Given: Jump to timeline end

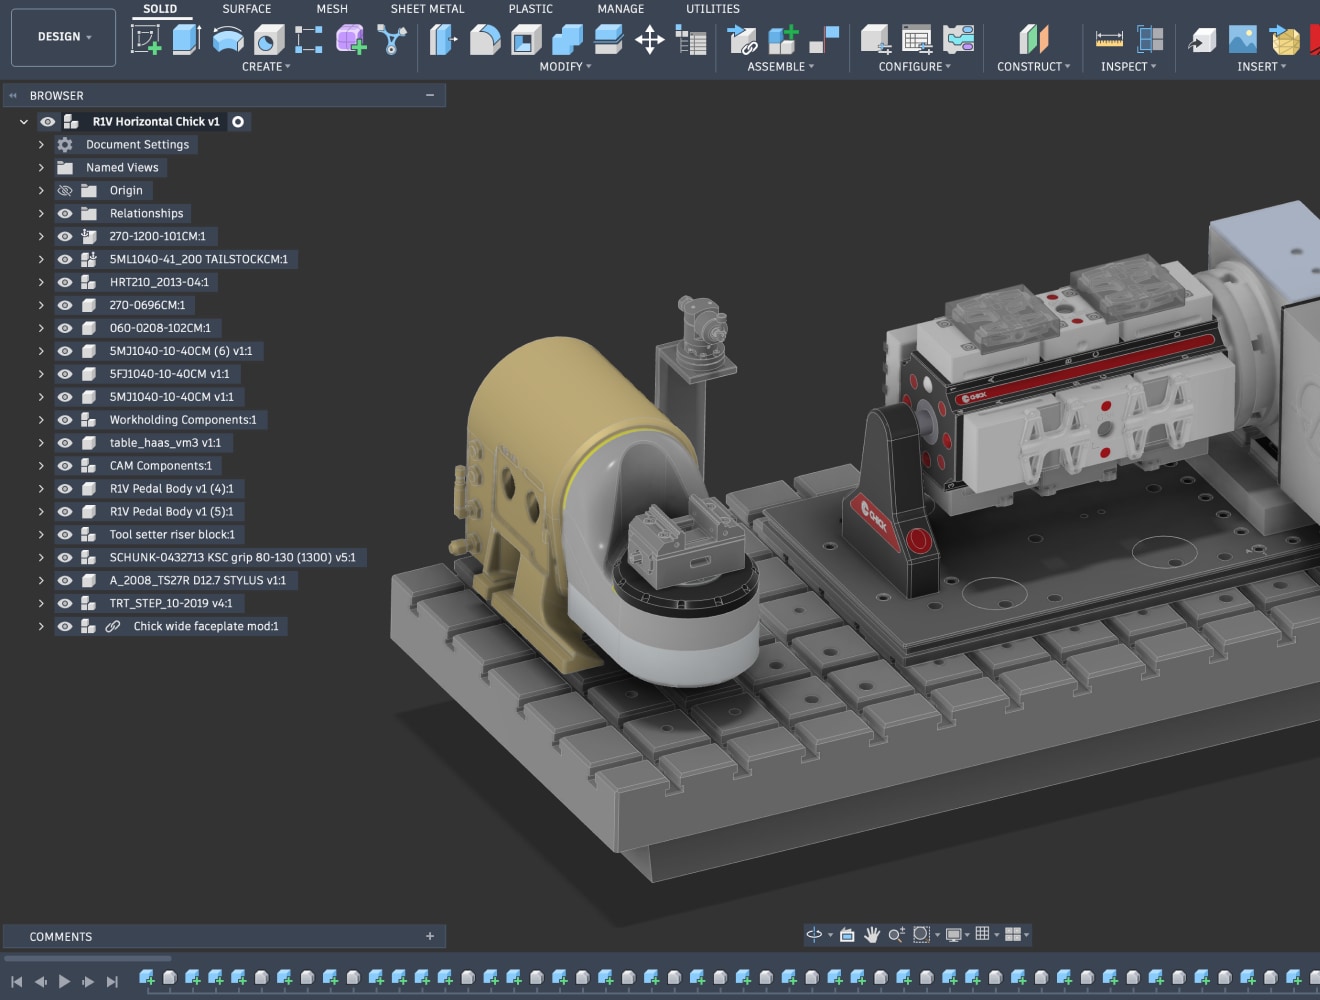Looking at the screenshot, I should [112, 982].
